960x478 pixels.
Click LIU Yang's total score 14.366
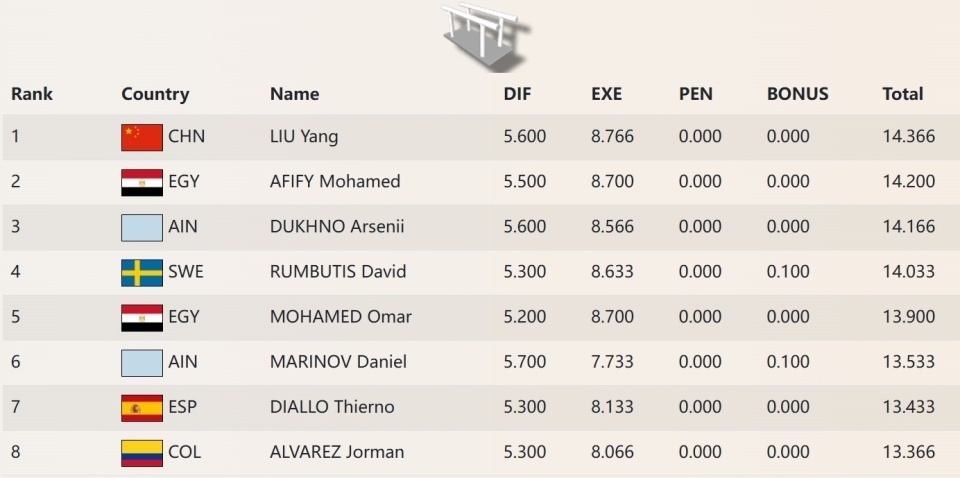point(908,137)
